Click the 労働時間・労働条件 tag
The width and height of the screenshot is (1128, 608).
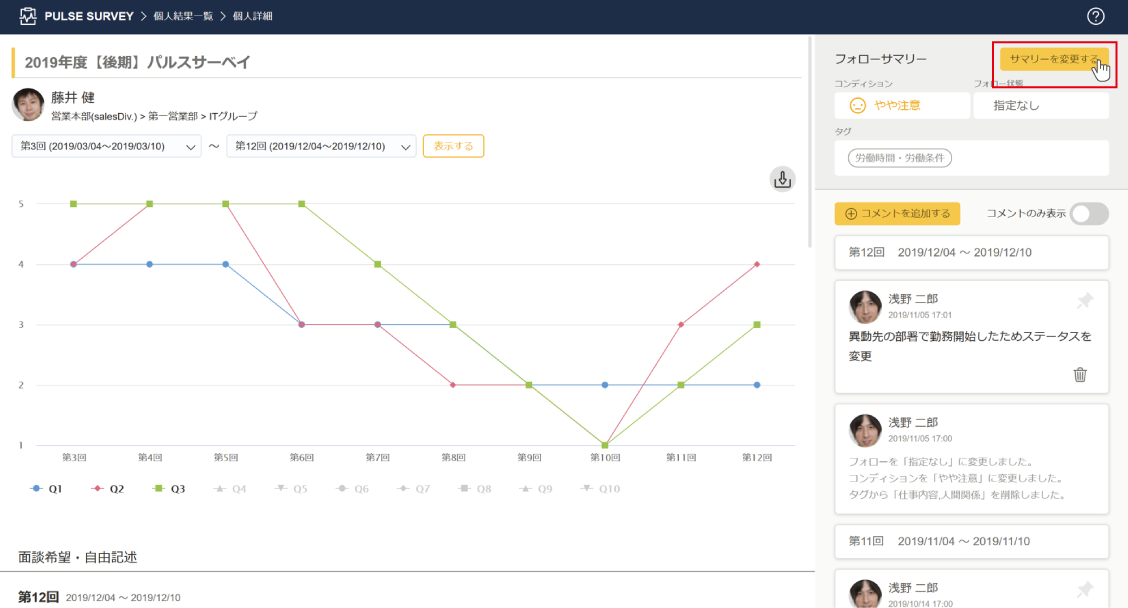tap(900, 158)
